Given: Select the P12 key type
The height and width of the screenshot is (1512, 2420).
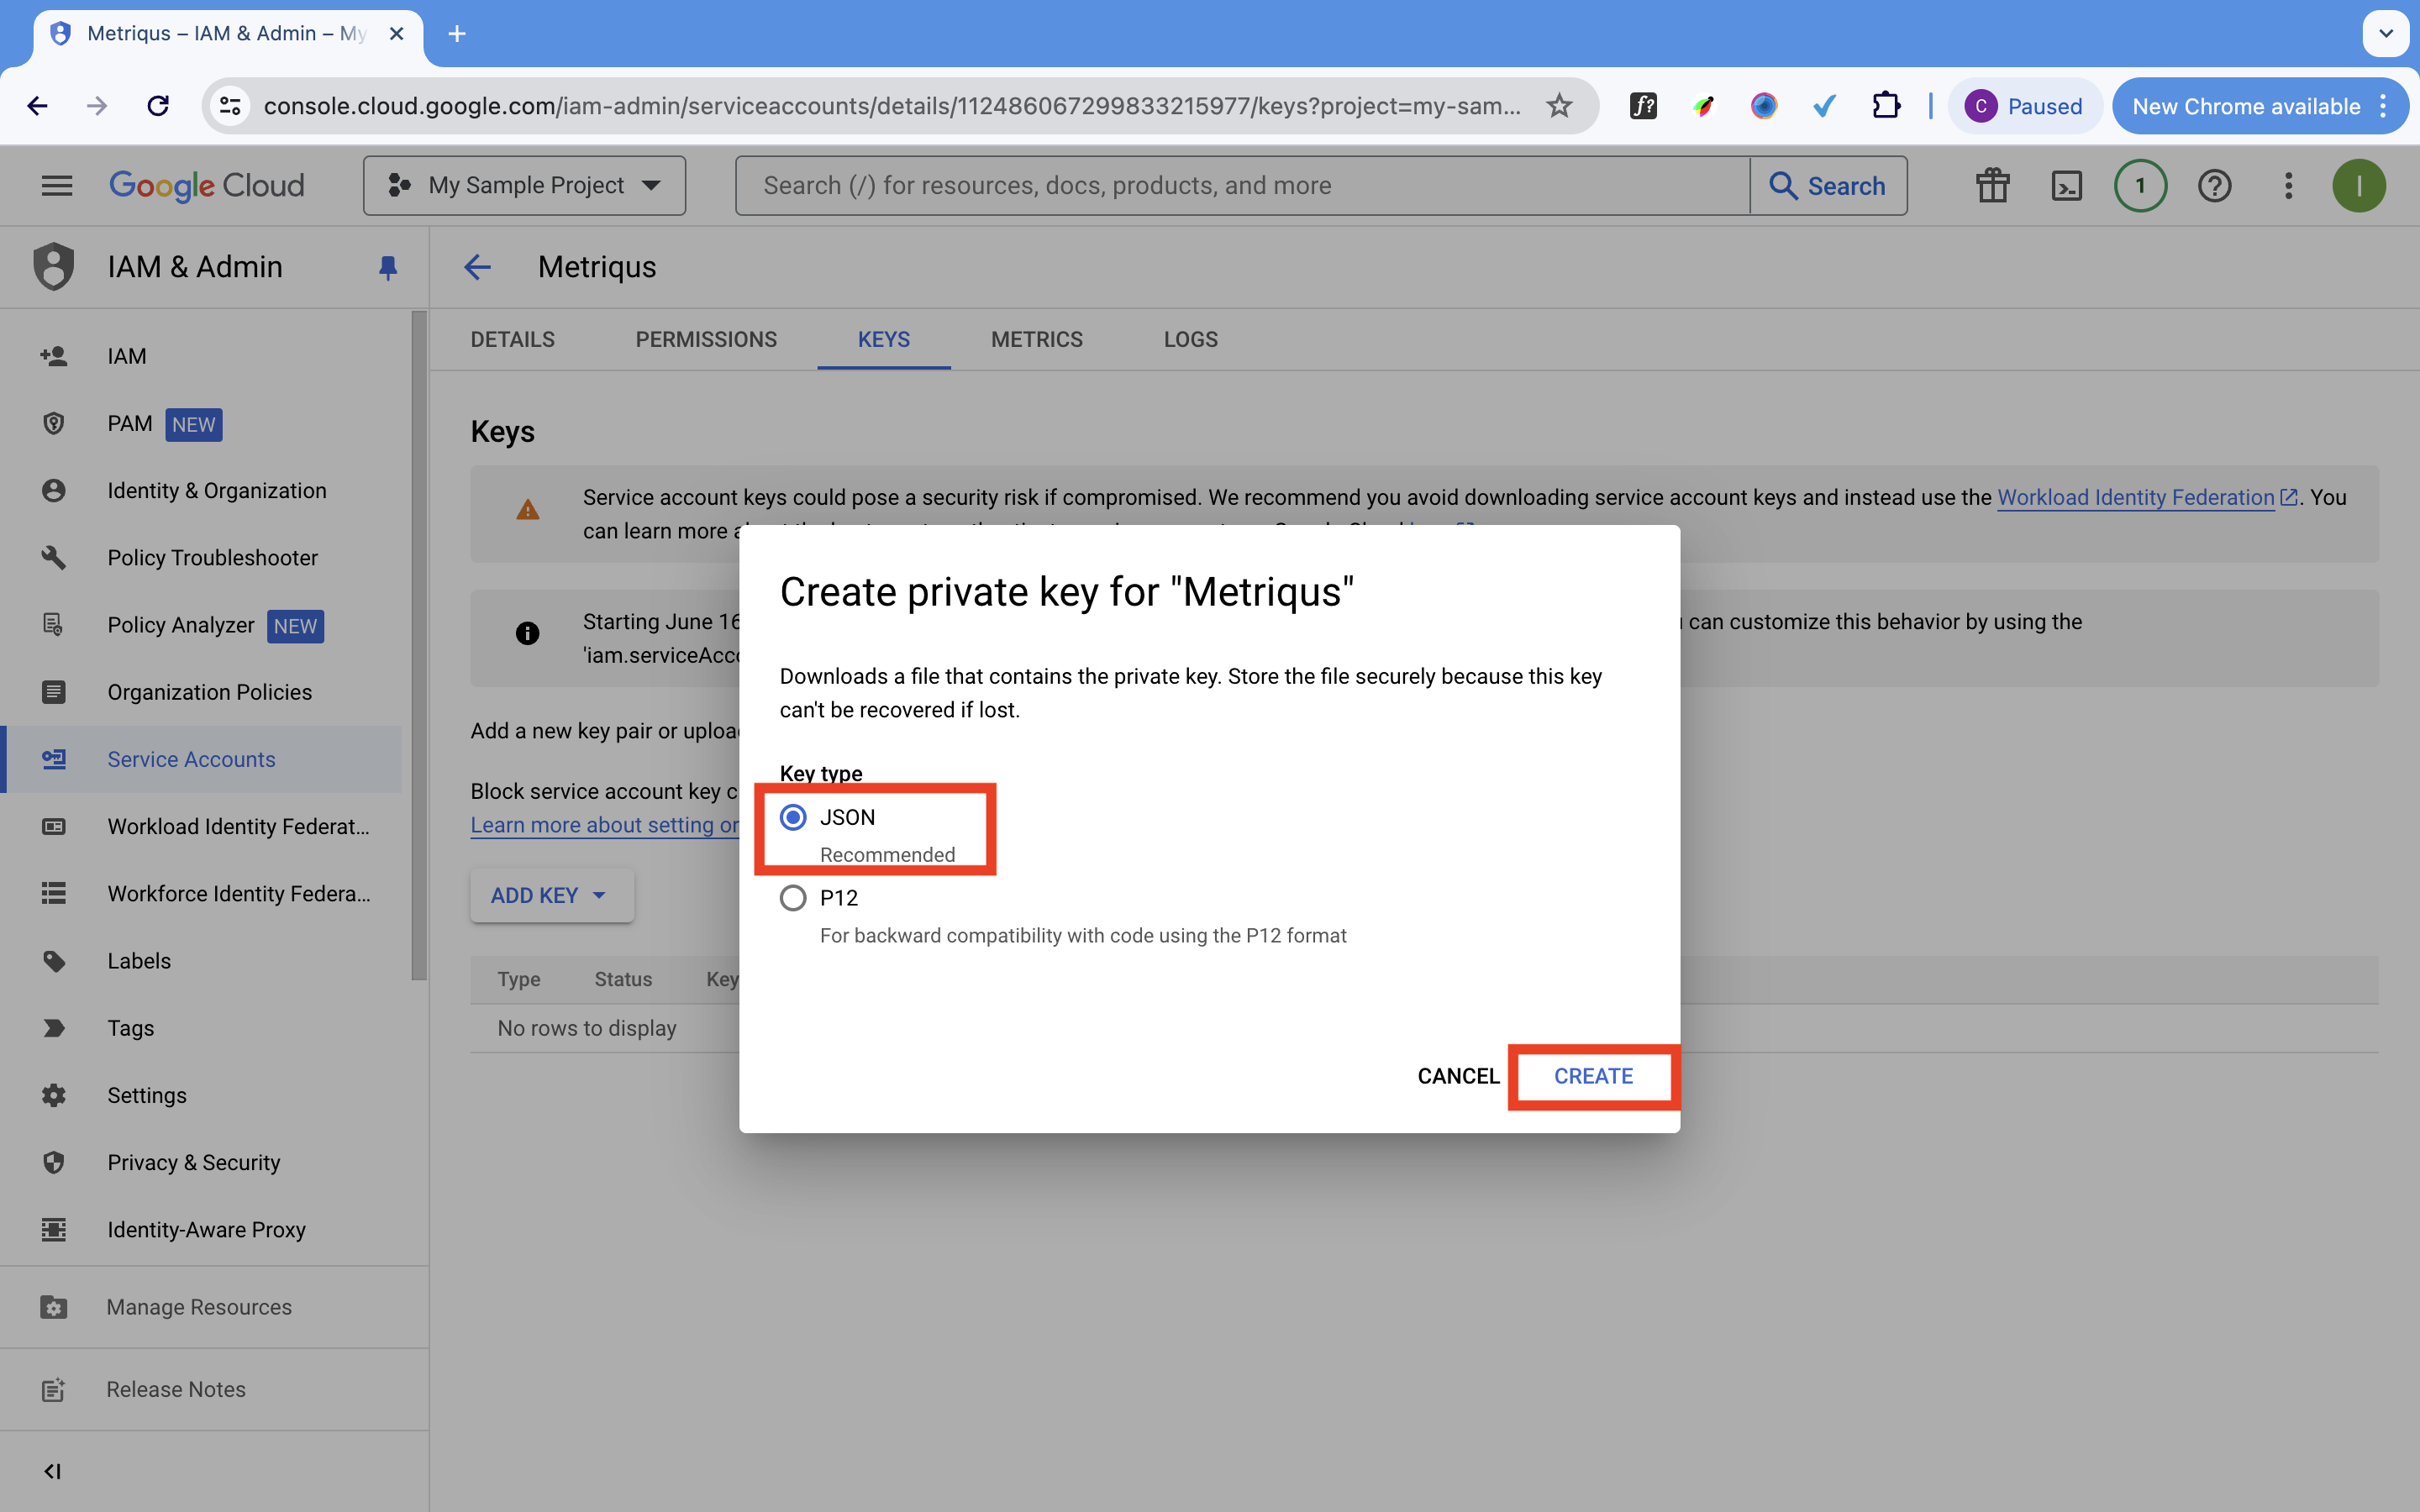Looking at the screenshot, I should point(793,898).
